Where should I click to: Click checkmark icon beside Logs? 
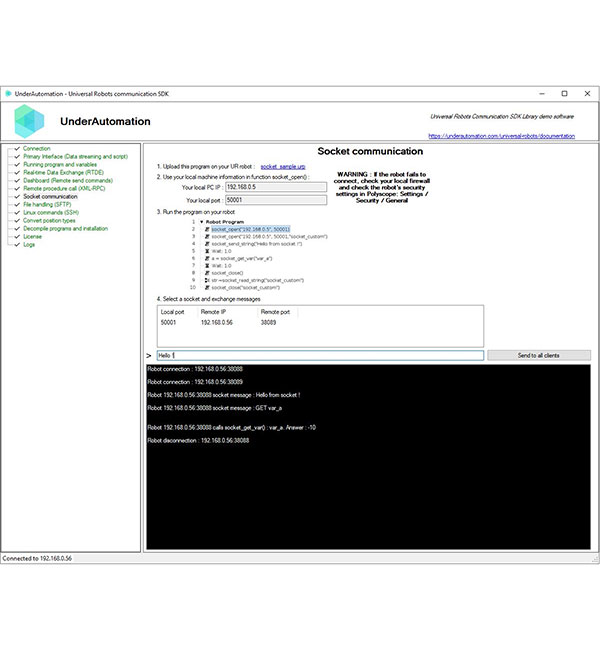point(17,245)
